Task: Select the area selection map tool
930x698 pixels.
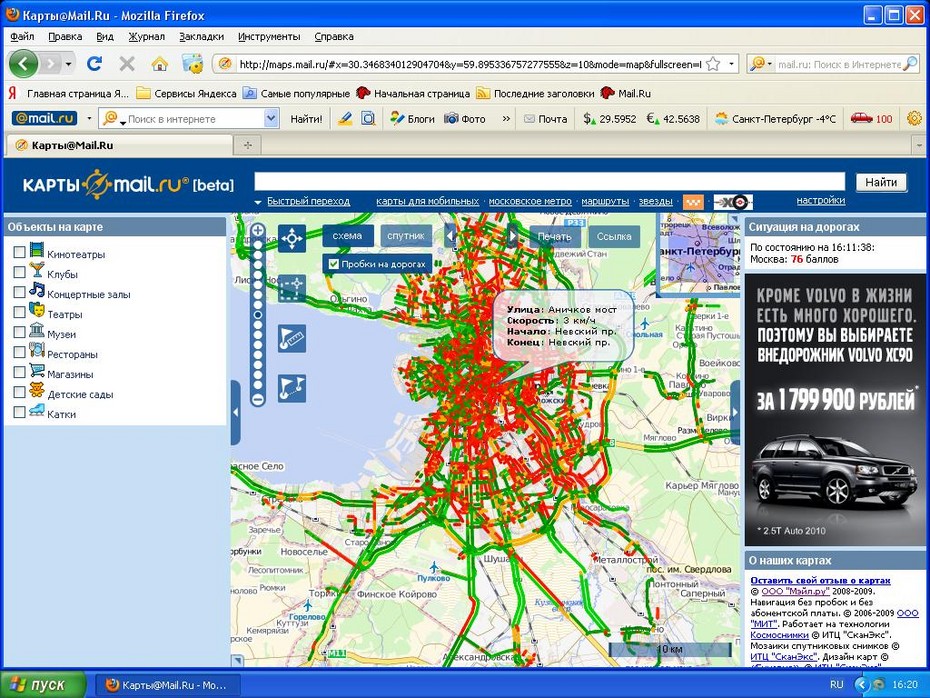Action: [292, 288]
